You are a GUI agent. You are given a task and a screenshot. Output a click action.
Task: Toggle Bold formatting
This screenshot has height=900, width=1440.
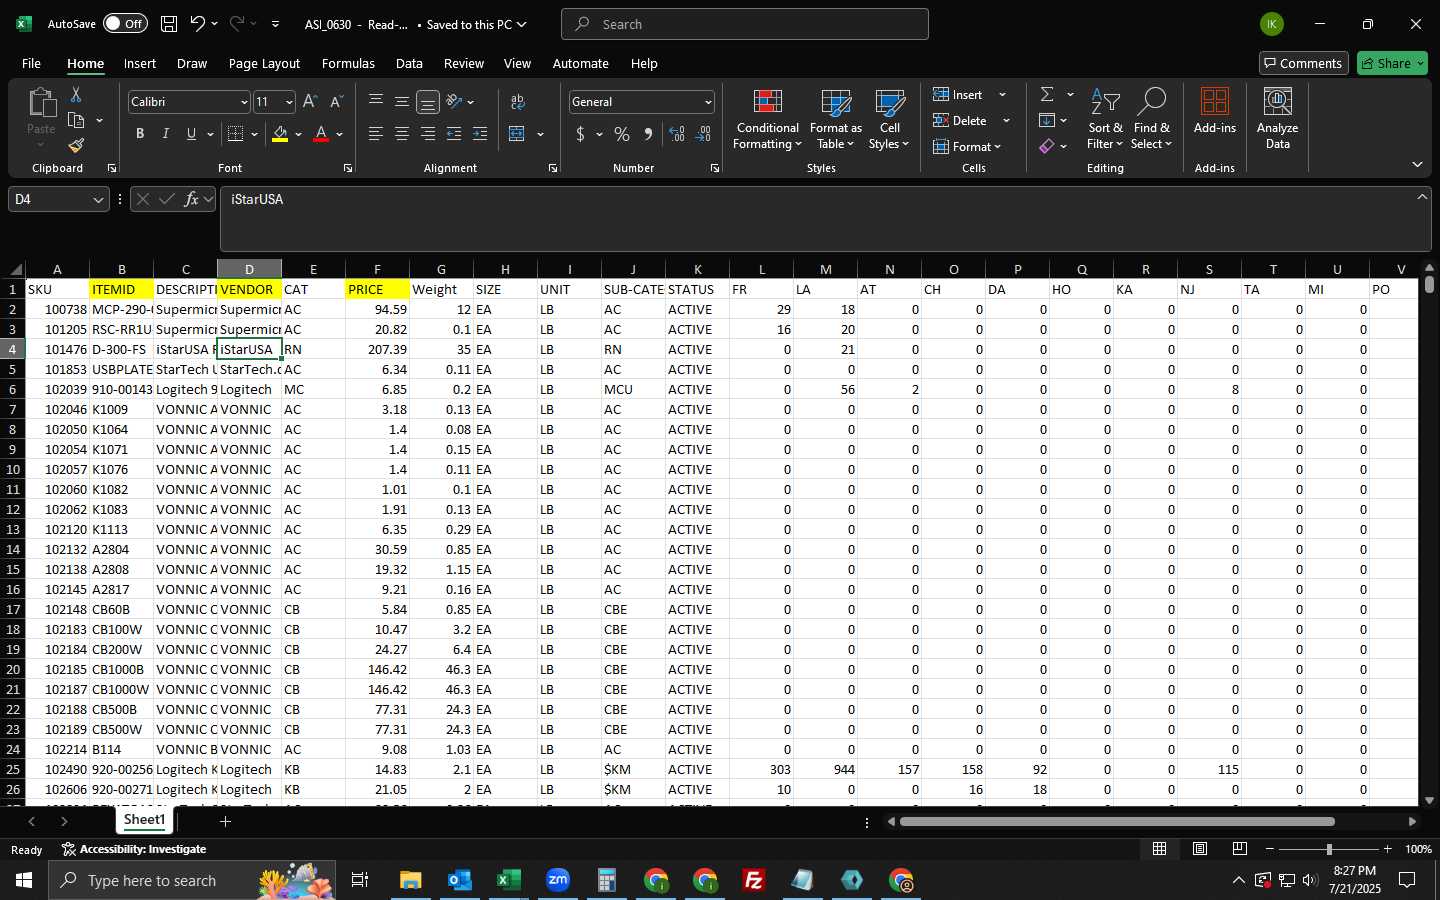(140, 134)
